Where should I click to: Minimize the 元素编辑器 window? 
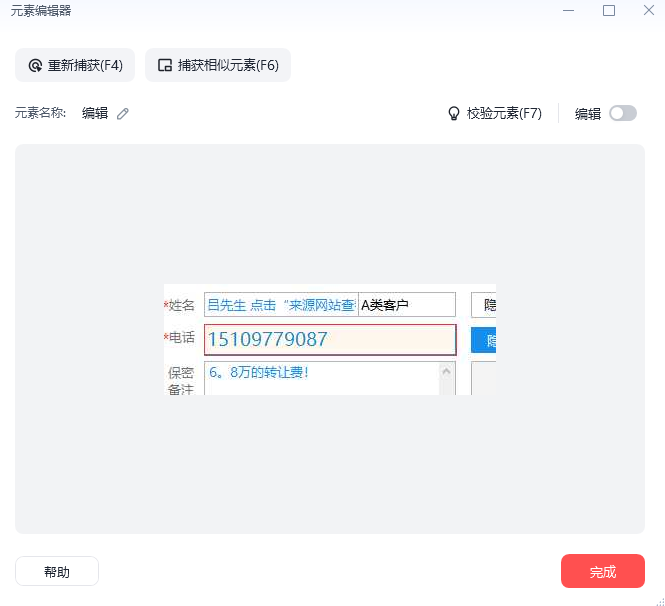[x=568, y=11]
